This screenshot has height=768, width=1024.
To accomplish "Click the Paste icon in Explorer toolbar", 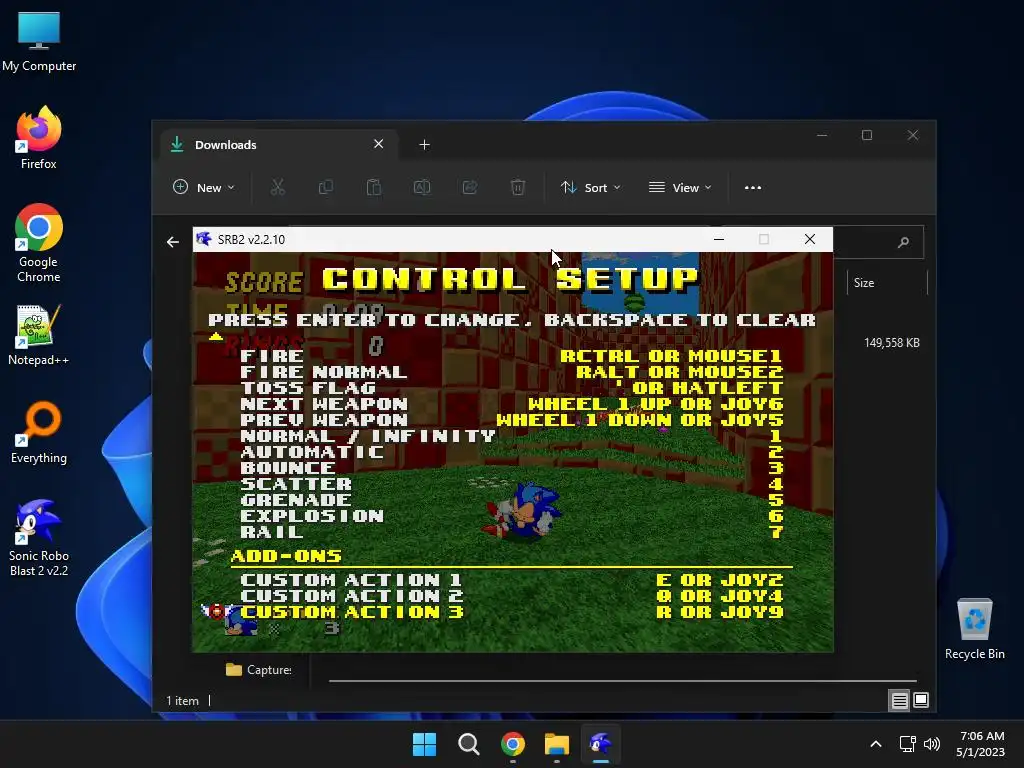I will 374,187.
